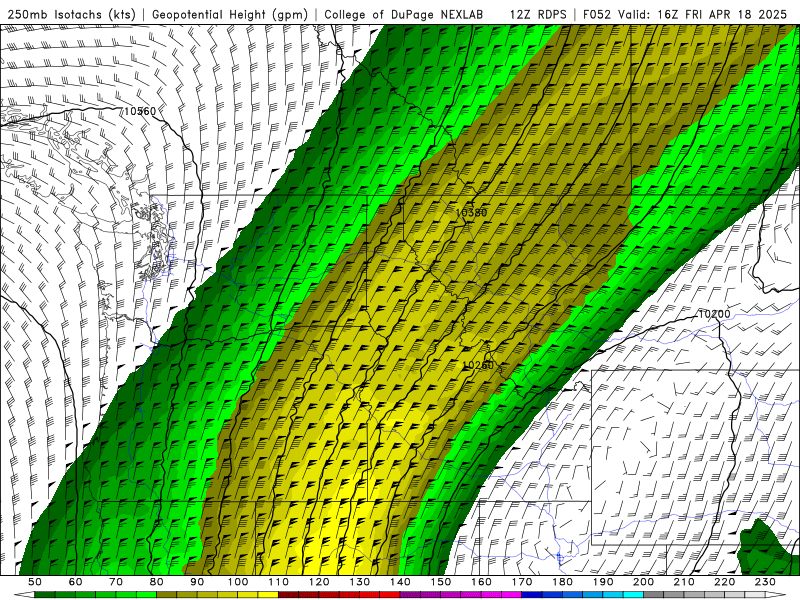Click the 130 value on the color scale
Image resolution: width=800 pixels, height=600 pixels.
[x=360, y=582]
